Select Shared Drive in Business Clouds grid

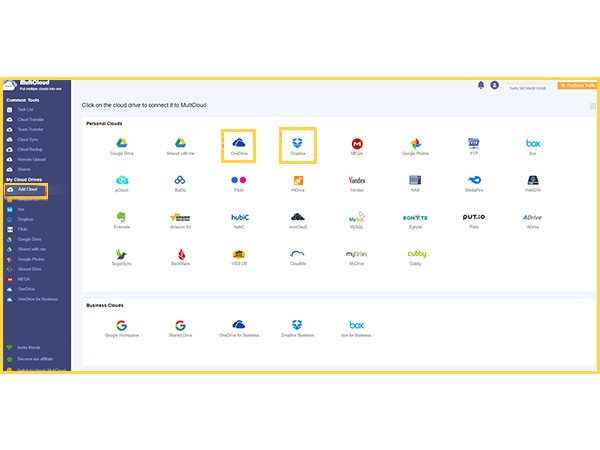180,329
